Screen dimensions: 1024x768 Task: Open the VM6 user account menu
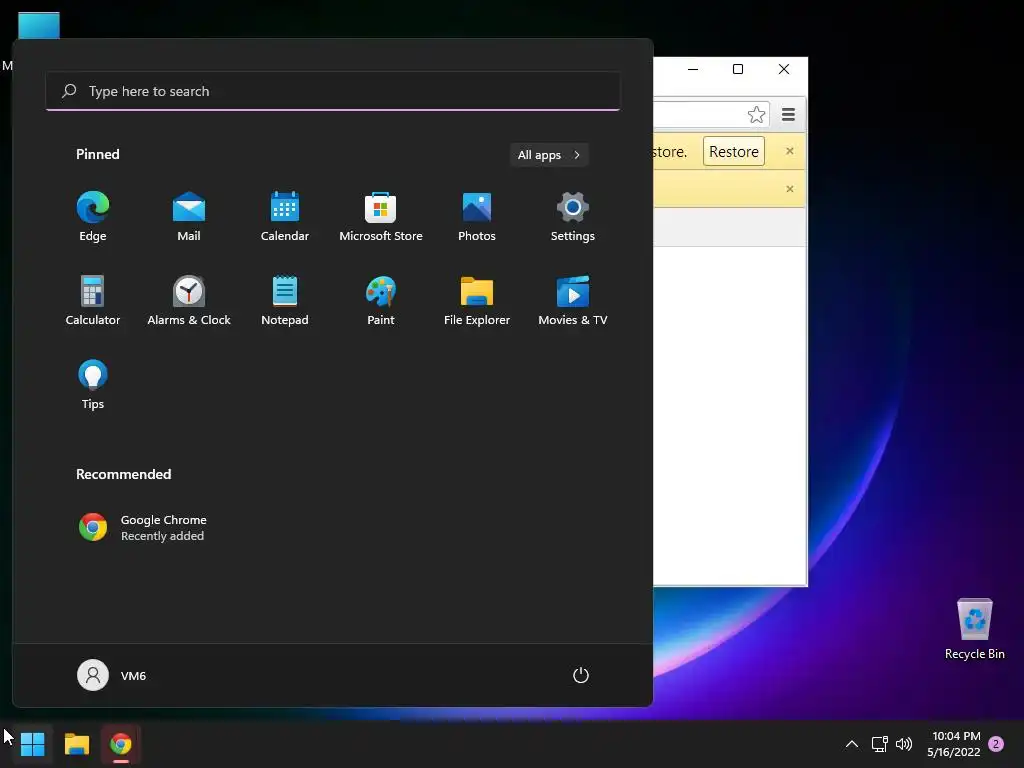click(112, 675)
